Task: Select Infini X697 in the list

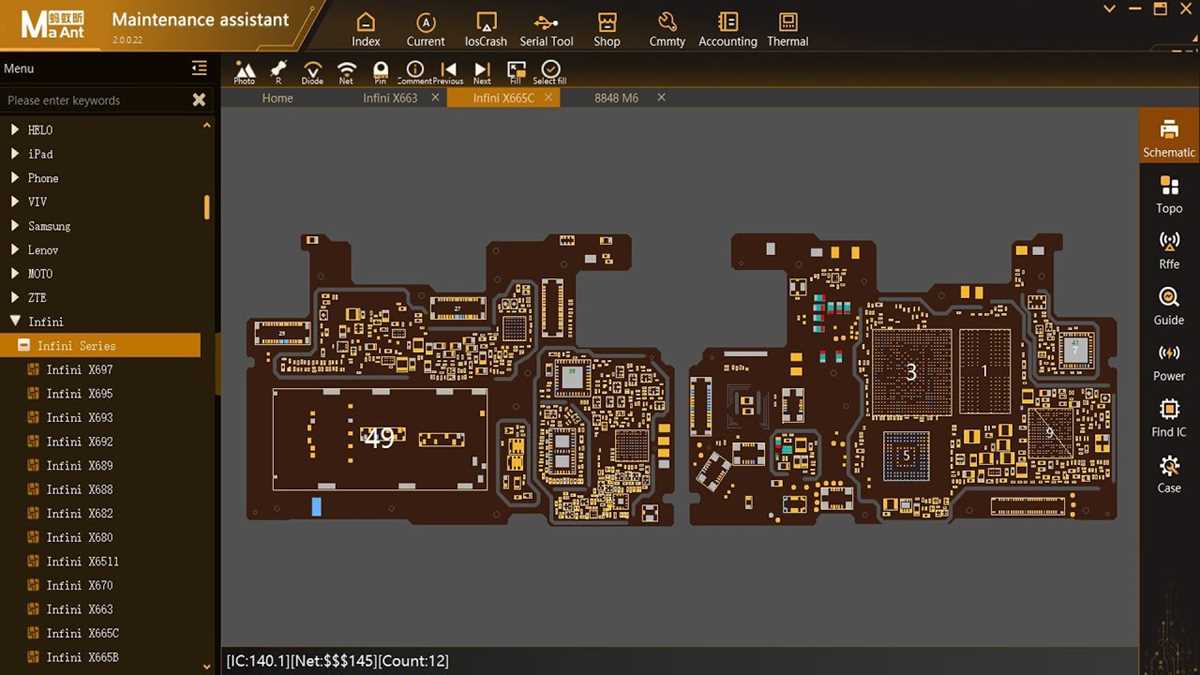Action: [80, 370]
